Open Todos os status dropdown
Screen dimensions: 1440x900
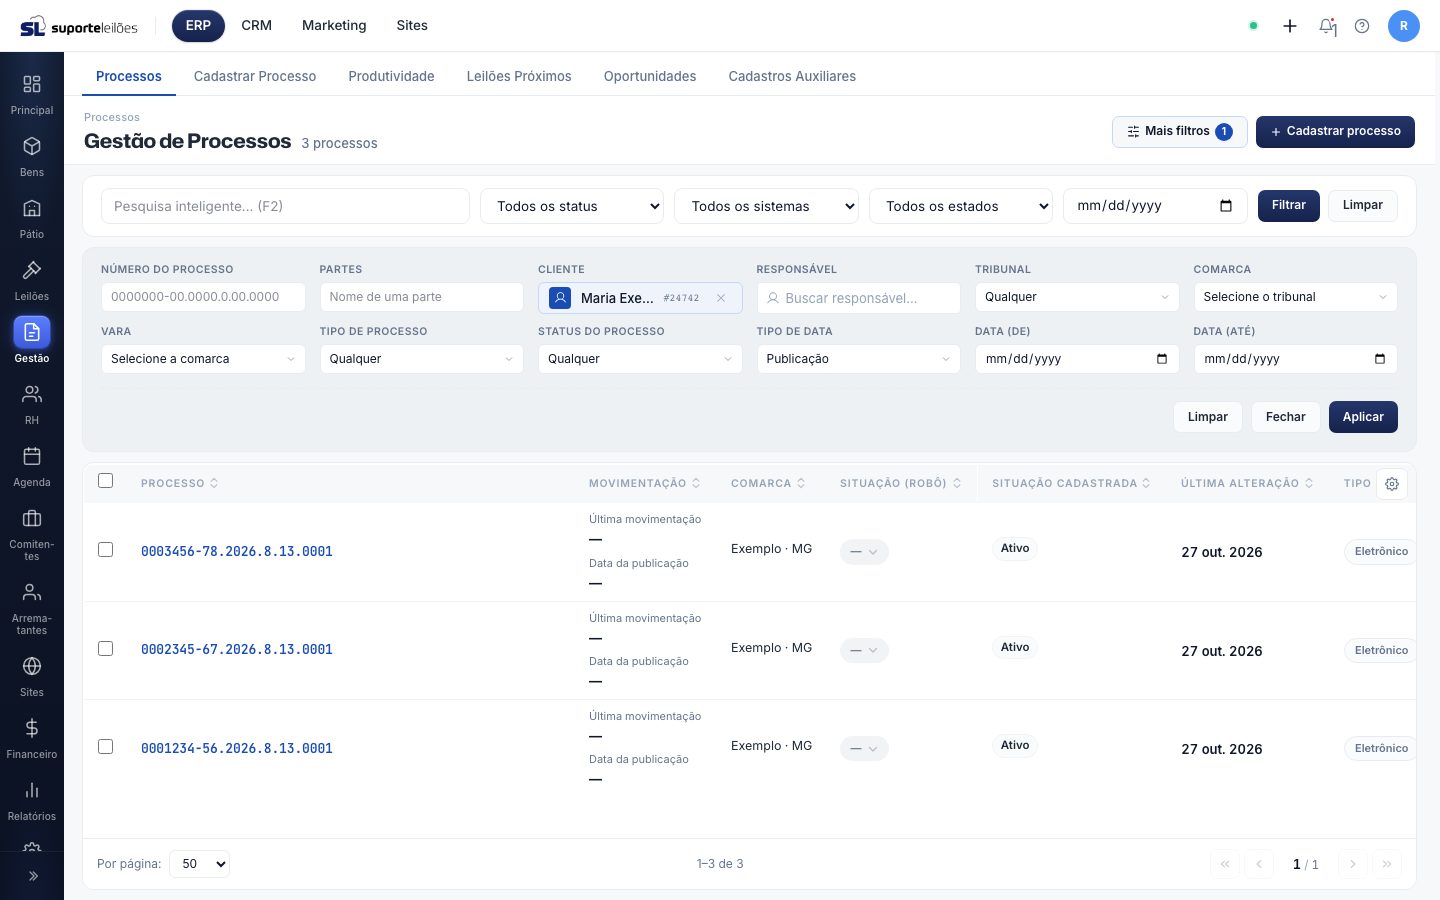(572, 206)
